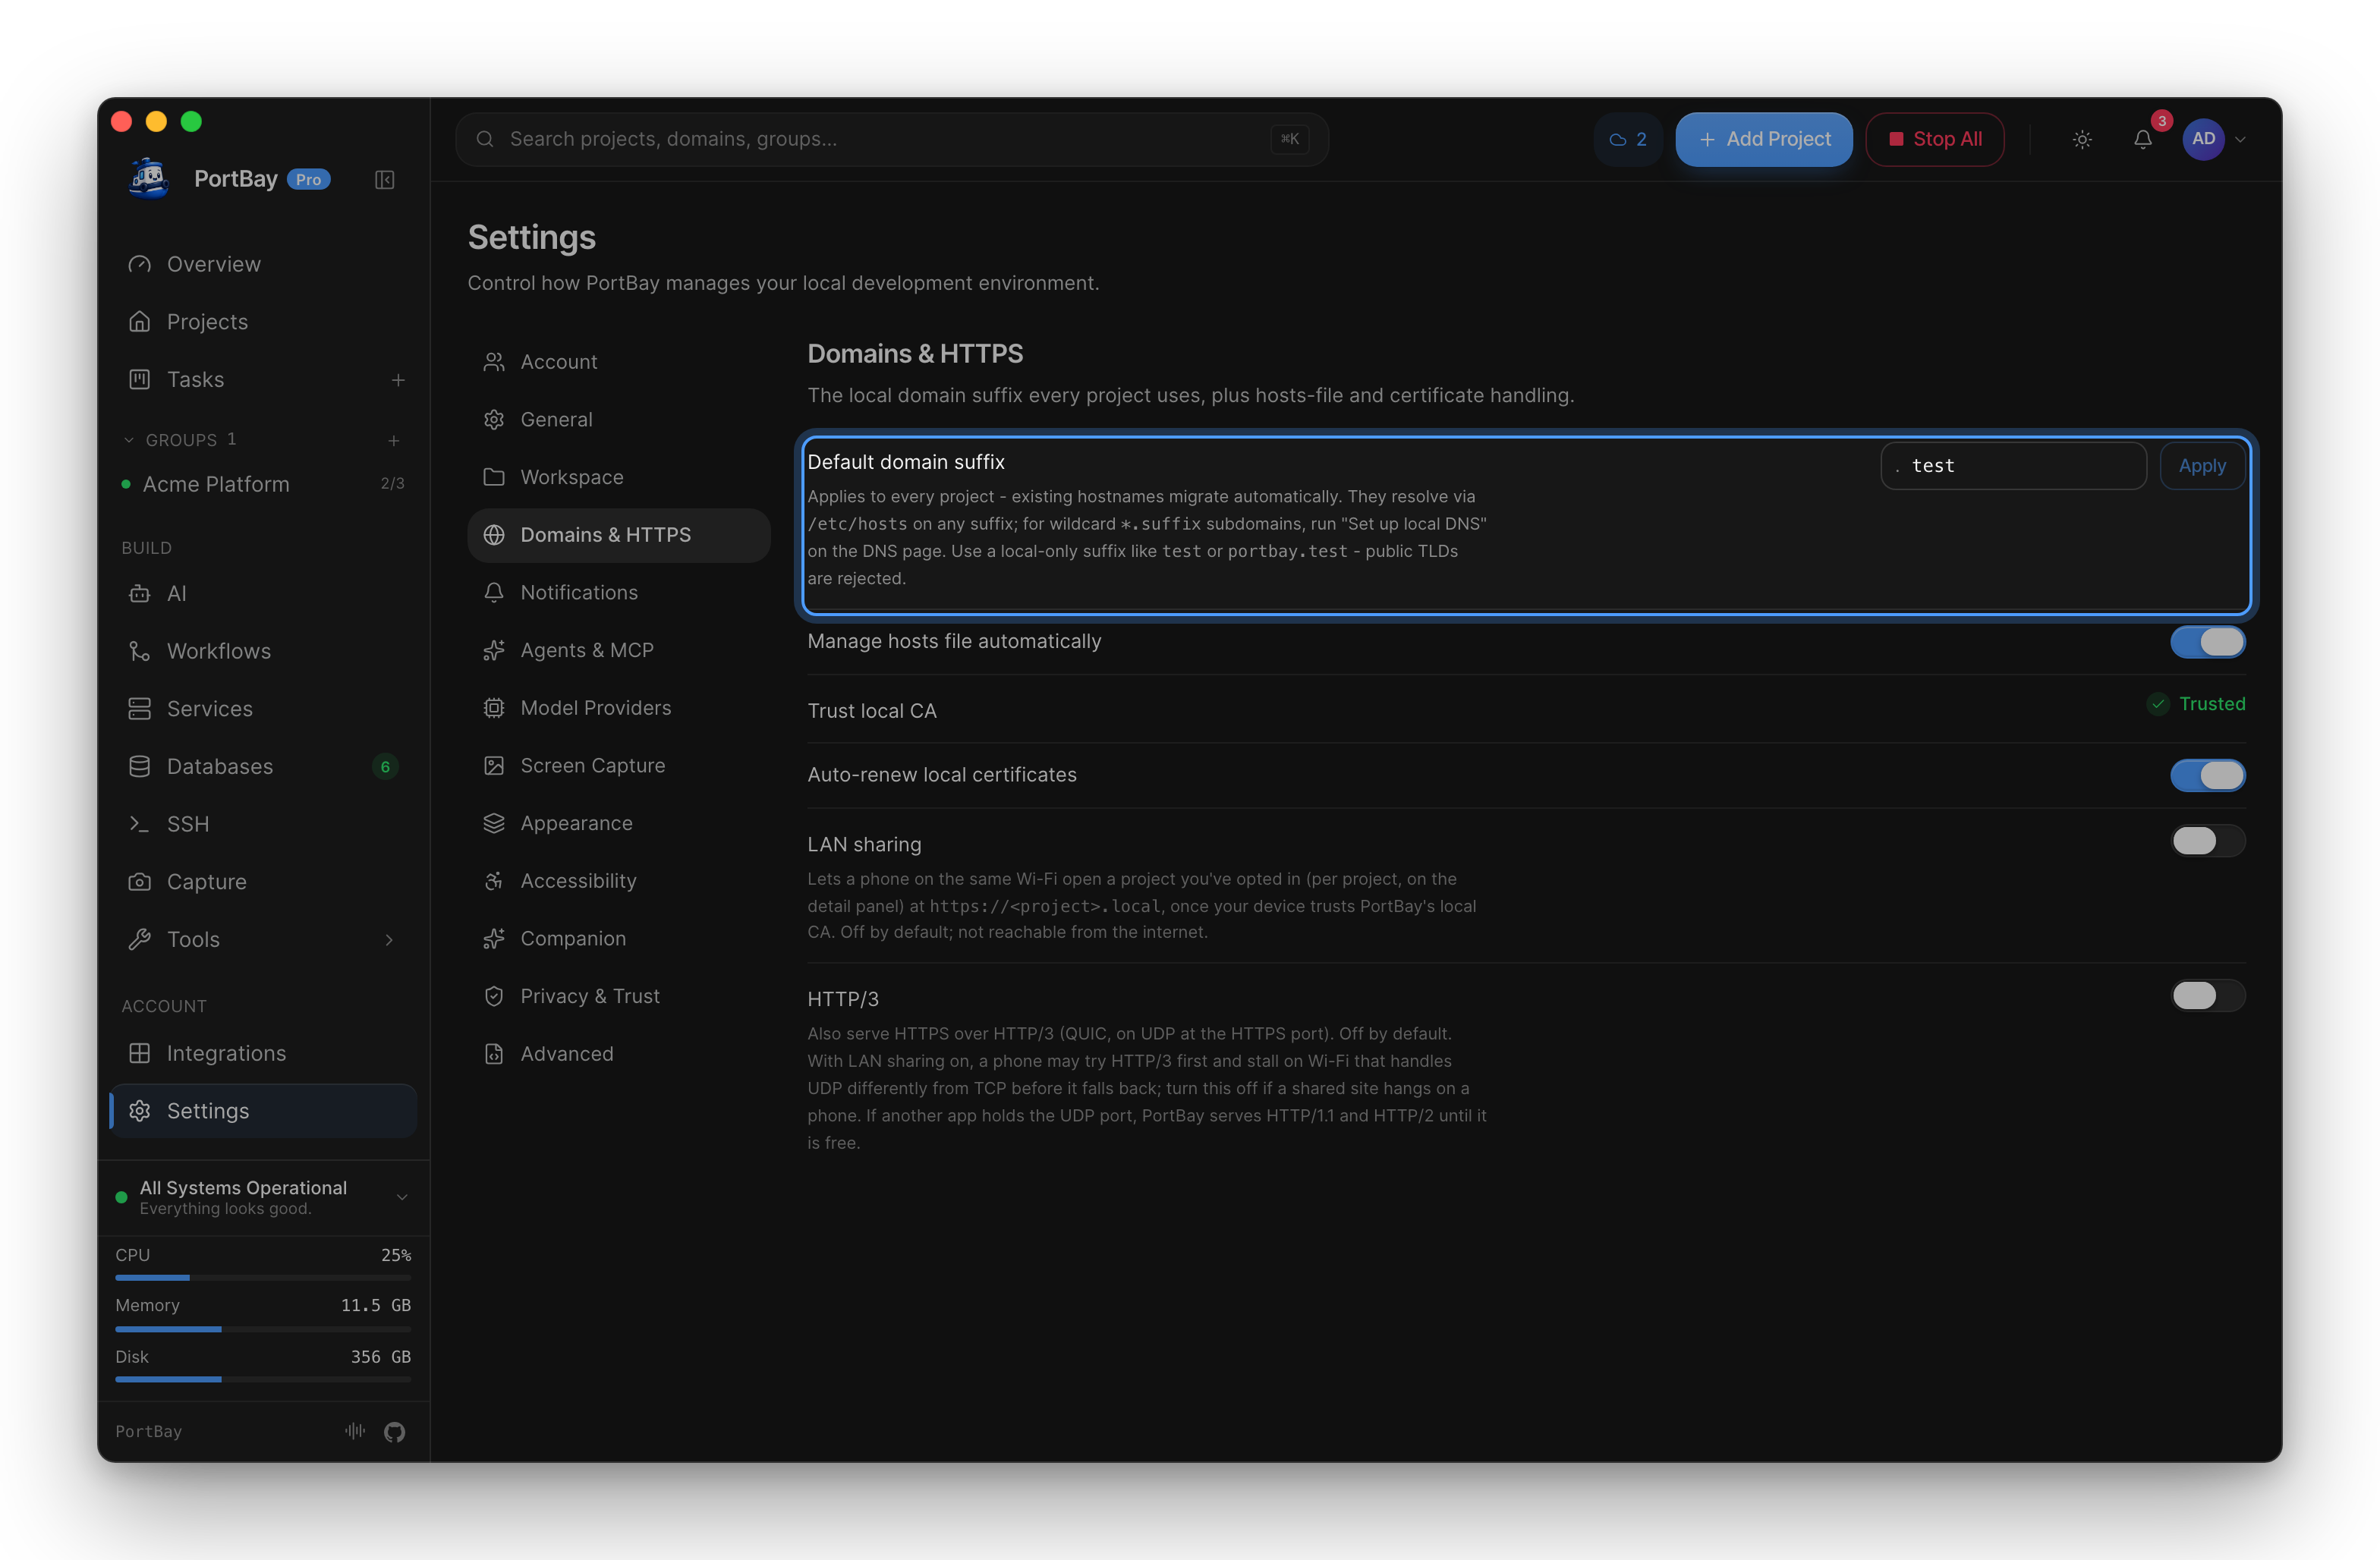Open Model Providers settings

coord(618,708)
